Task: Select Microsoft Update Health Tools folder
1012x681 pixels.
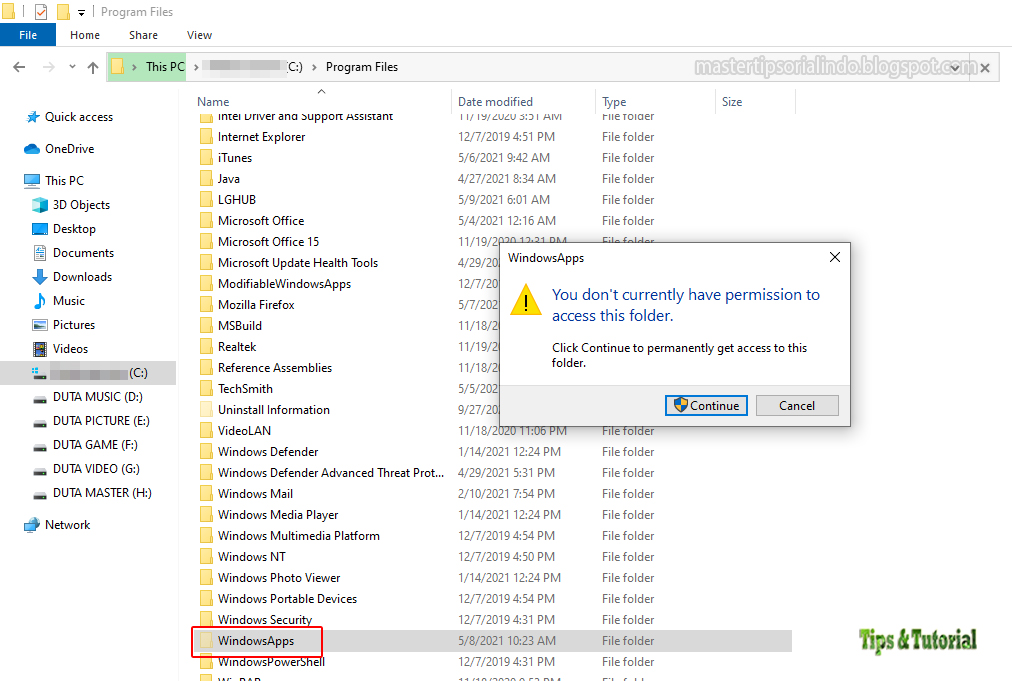Action: click(x=298, y=263)
